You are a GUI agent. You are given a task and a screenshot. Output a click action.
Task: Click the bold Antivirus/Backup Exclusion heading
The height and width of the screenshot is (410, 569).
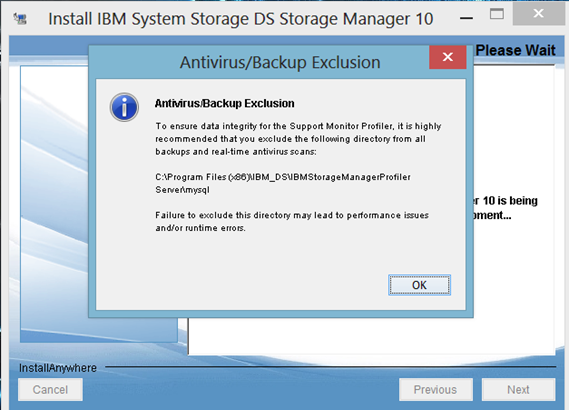coord(224,103)
